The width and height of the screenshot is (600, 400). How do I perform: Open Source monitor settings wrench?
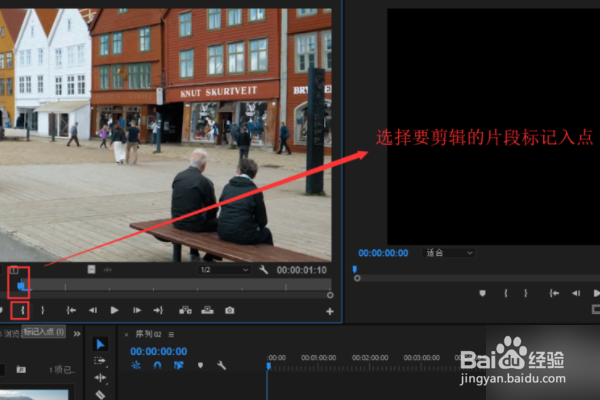[263, 270]
